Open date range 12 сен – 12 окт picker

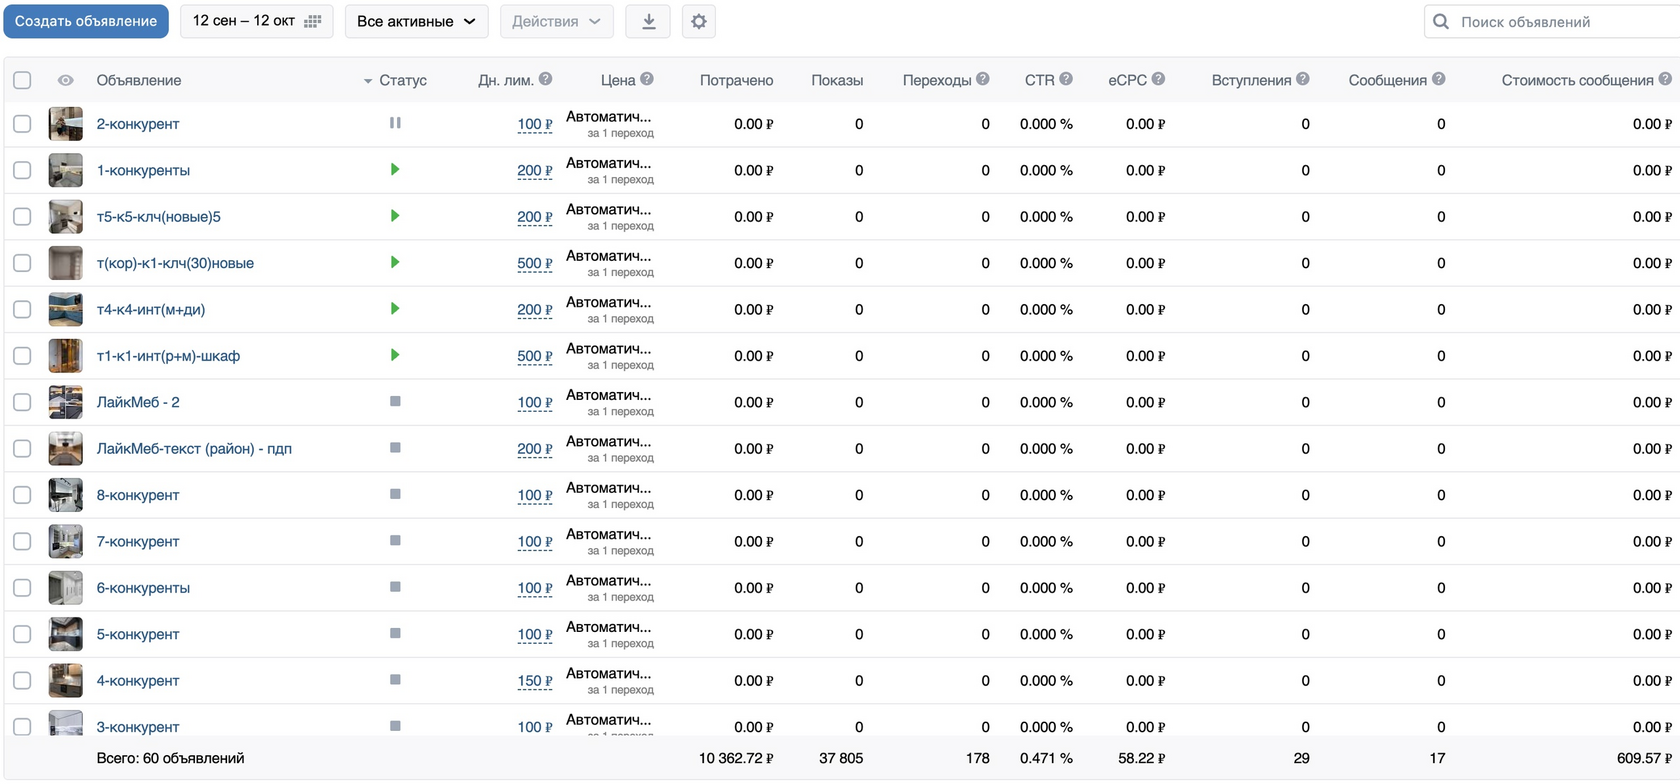click(256, 21)
